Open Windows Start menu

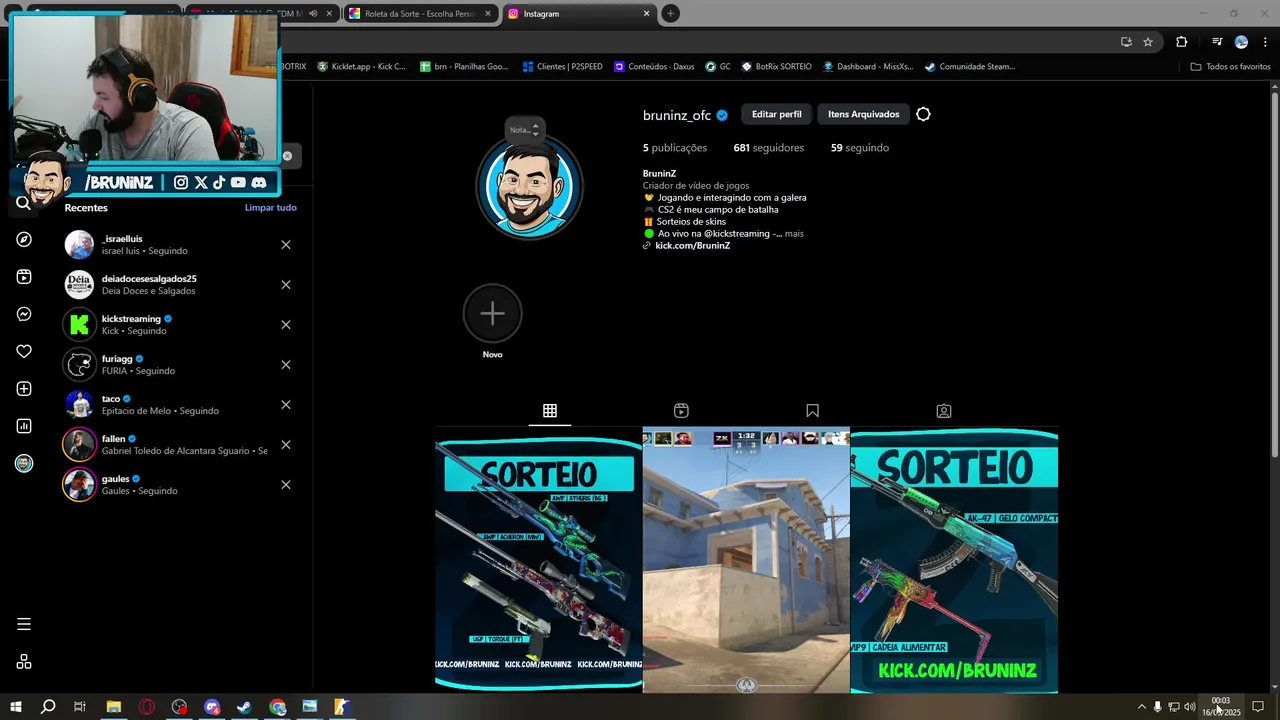[x=16, y=707]
